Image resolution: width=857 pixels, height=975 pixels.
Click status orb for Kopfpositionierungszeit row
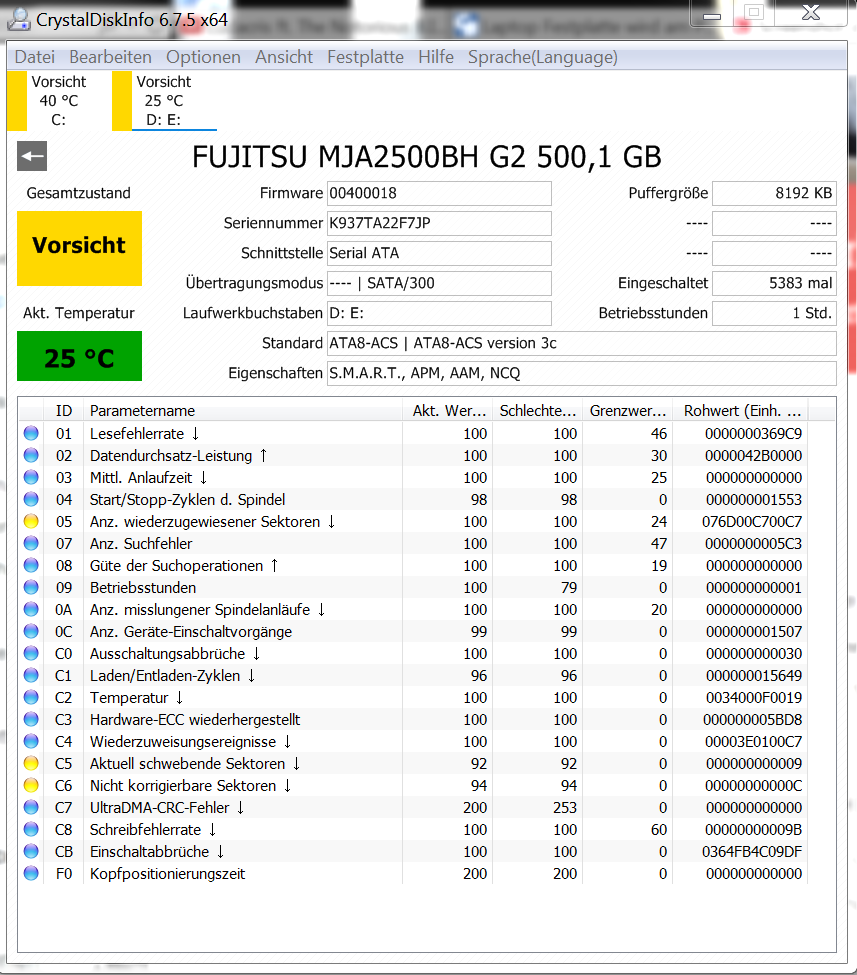(x=31, y=874)
